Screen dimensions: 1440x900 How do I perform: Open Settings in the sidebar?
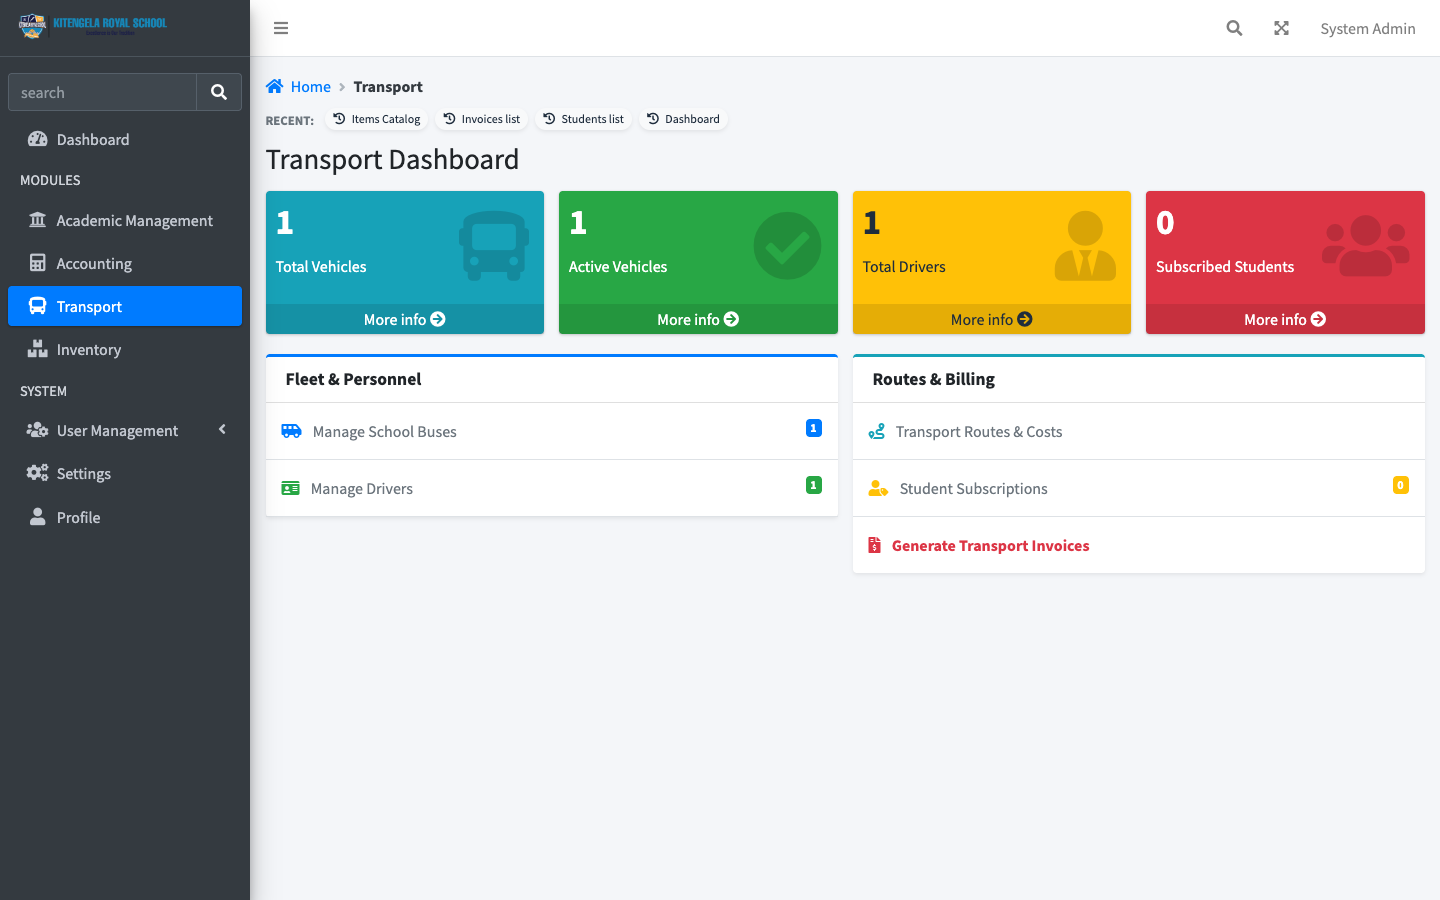[125, 473]
